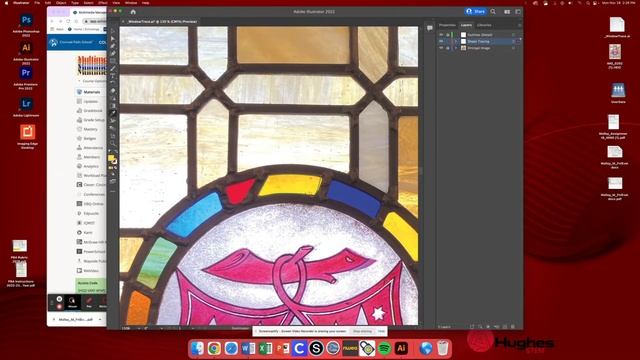Expand the Shape Tracing layer contents
The width and height of the screenshot is (640, 360).
(456, 42)
